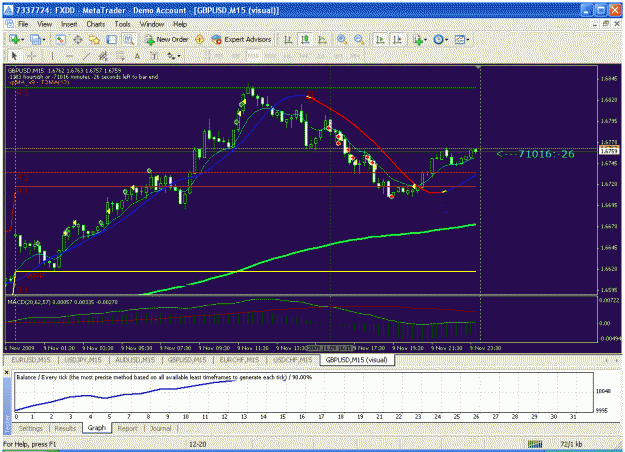Open the Help menu
The width and height of the screenshot is (625, 452).
click(180, 24)
